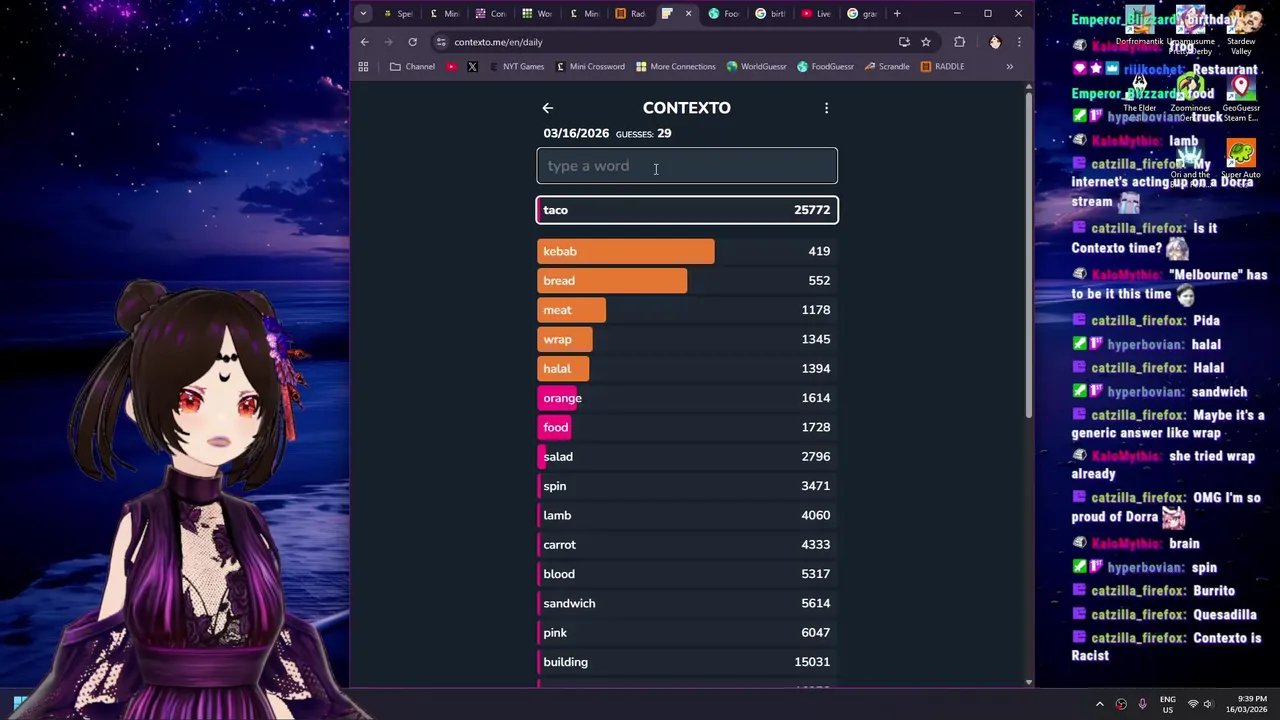The width and height of the screenshot is (1280, 720).
Task: Open a new browser tab
Action: (897, 13)
